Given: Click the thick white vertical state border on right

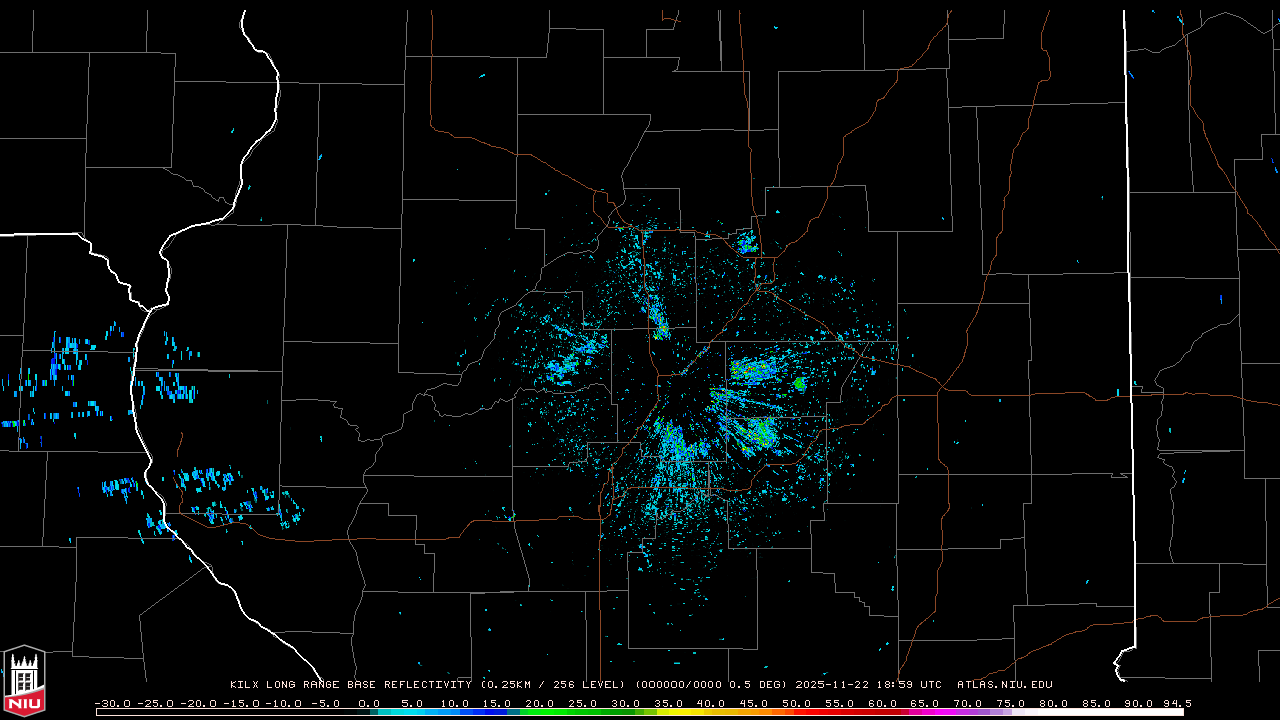Looking at the screenshot, I should (x=1127, y=300).
